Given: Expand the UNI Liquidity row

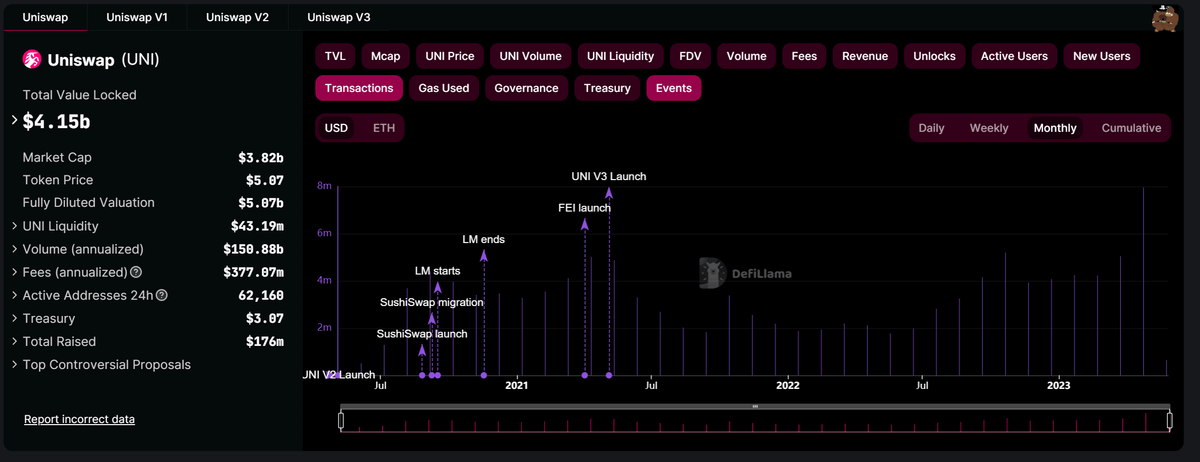Looking at the screenshot, I should coord(14,226).
